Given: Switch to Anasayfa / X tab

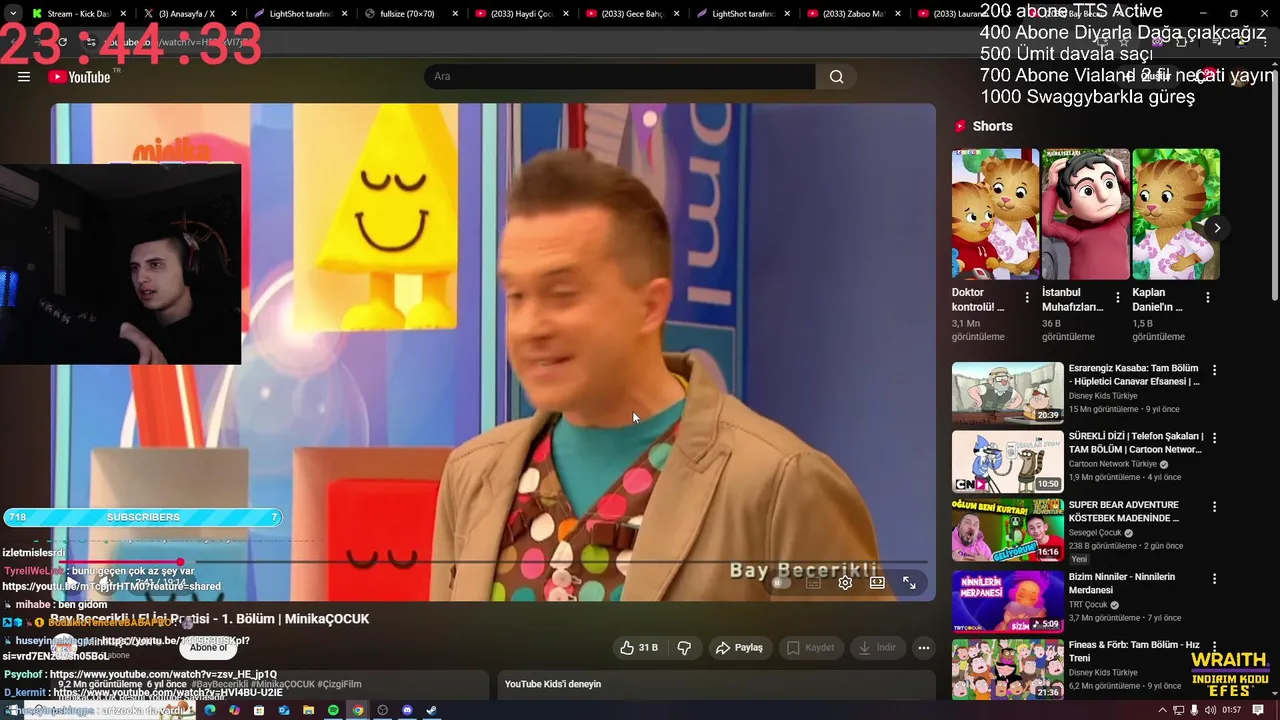Looking at the screenshot, I should pyautogui.click(x=188, y=14).
